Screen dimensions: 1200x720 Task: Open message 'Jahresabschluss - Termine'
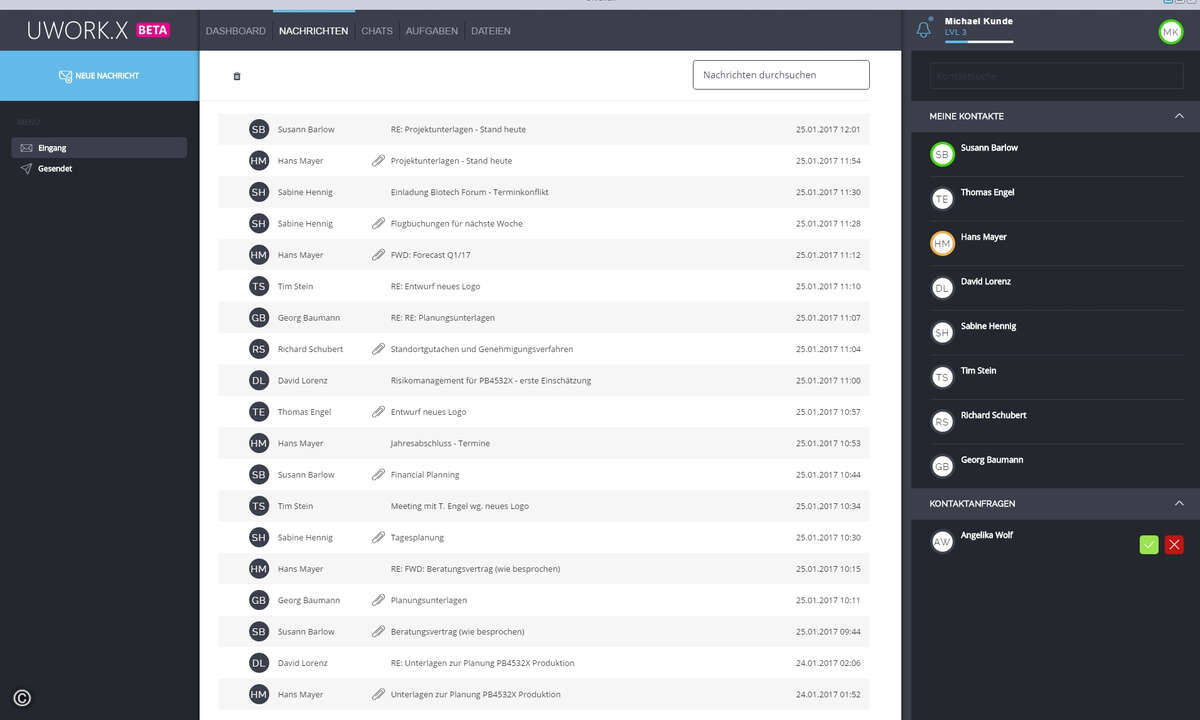pos(440,443)
